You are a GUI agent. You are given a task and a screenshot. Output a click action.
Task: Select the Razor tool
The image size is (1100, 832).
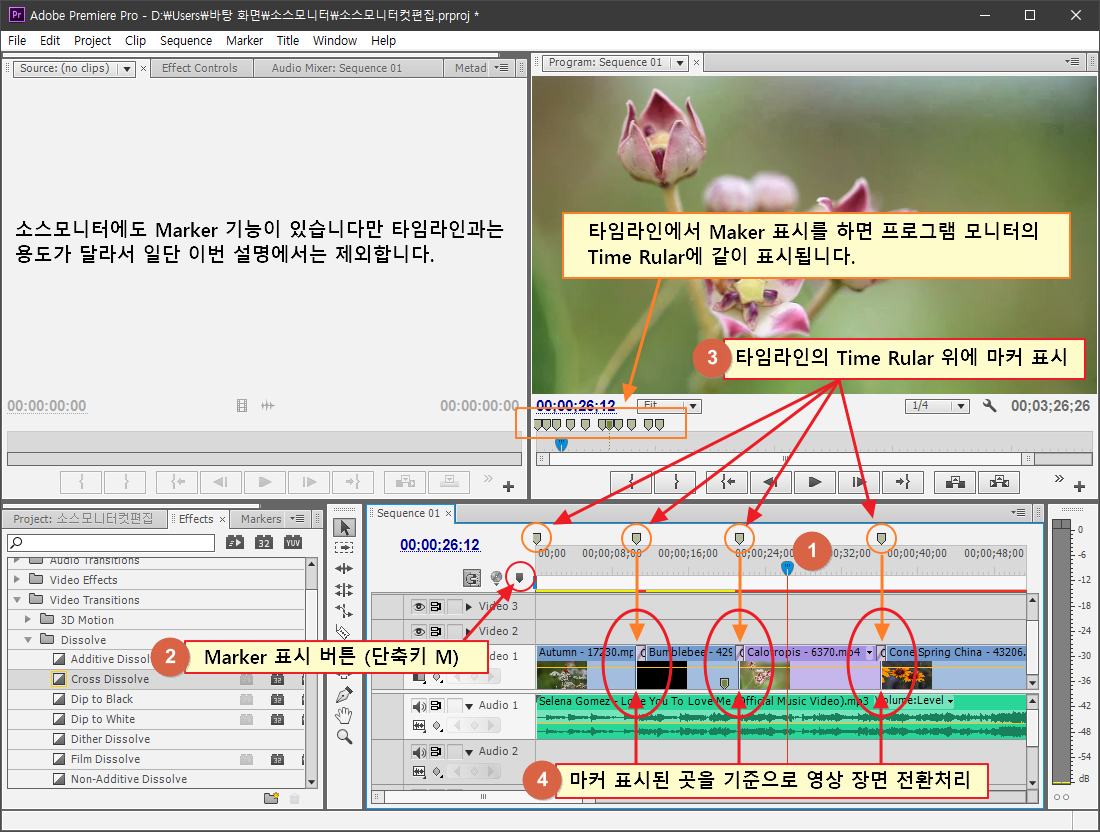pyautogui.click(x=344, y=631)
